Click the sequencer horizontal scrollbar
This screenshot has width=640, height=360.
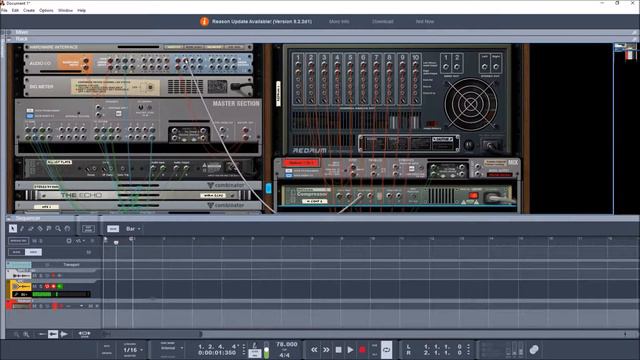(x=152, y=334)
